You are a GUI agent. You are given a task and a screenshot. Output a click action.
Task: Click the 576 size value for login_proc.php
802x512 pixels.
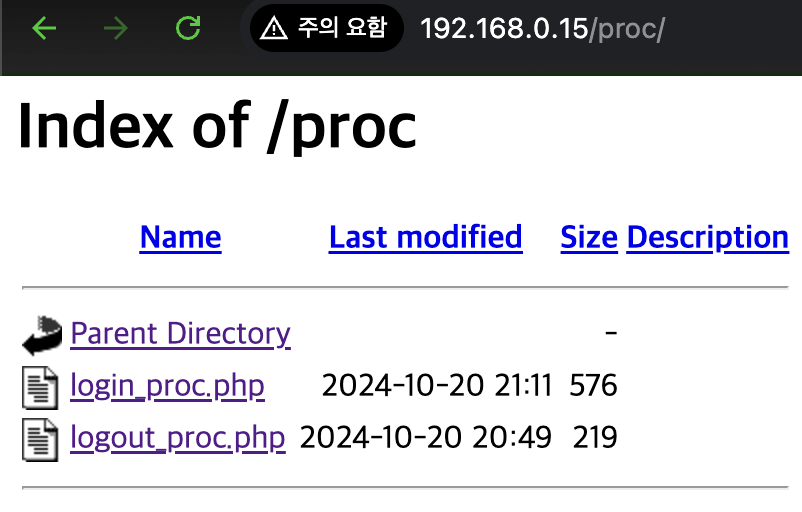pyautogui.click(x=593, y=385)
